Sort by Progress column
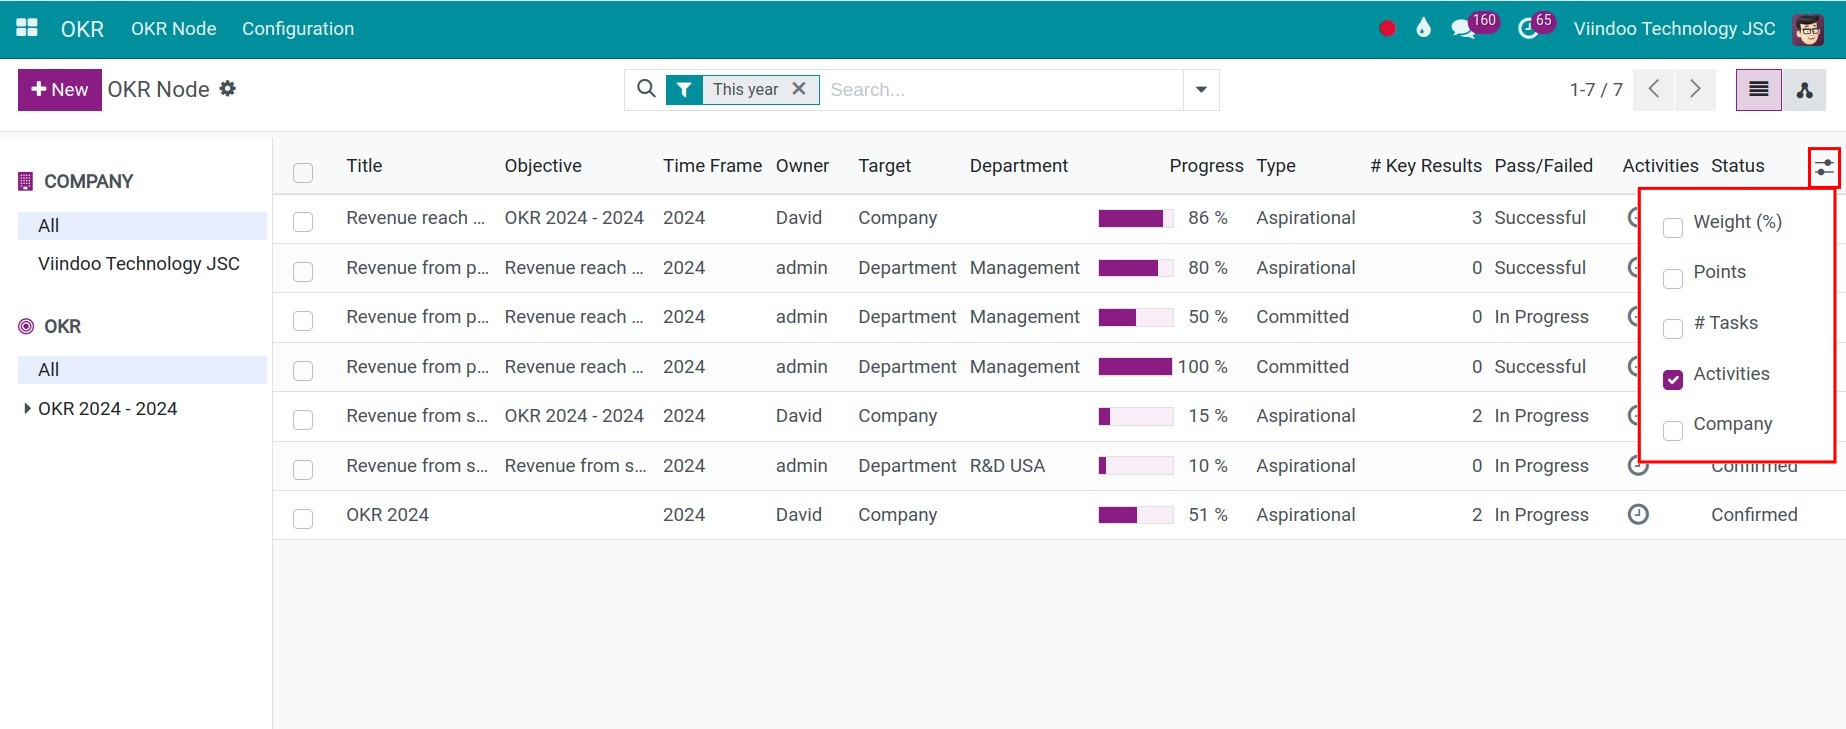 (x=1206, y=166)
